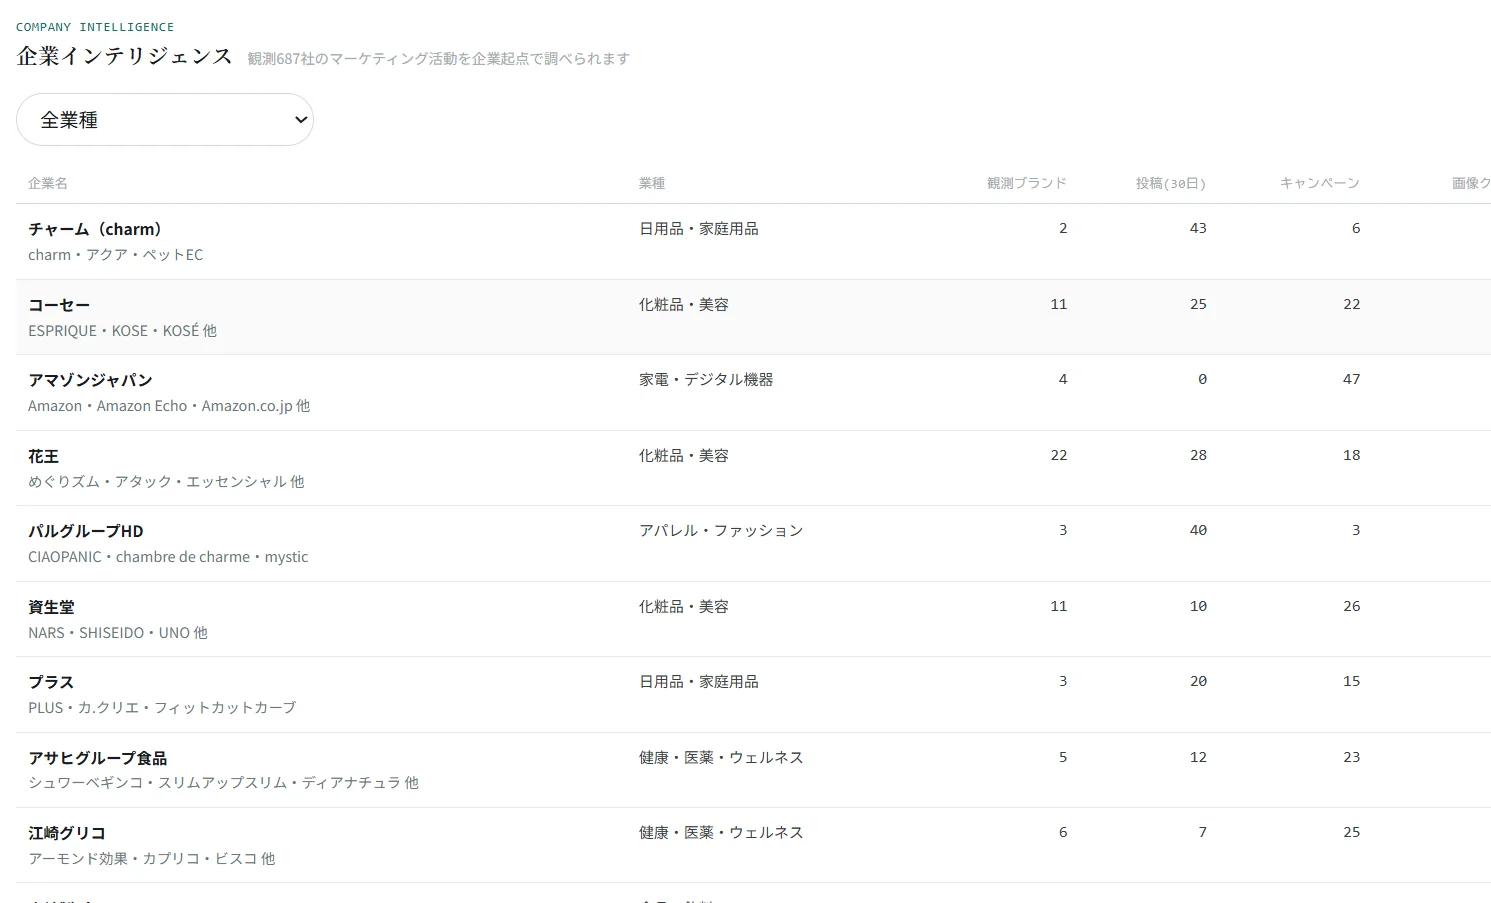Open the コーセー company row
1491x903 pixels.
coord(753,317)
